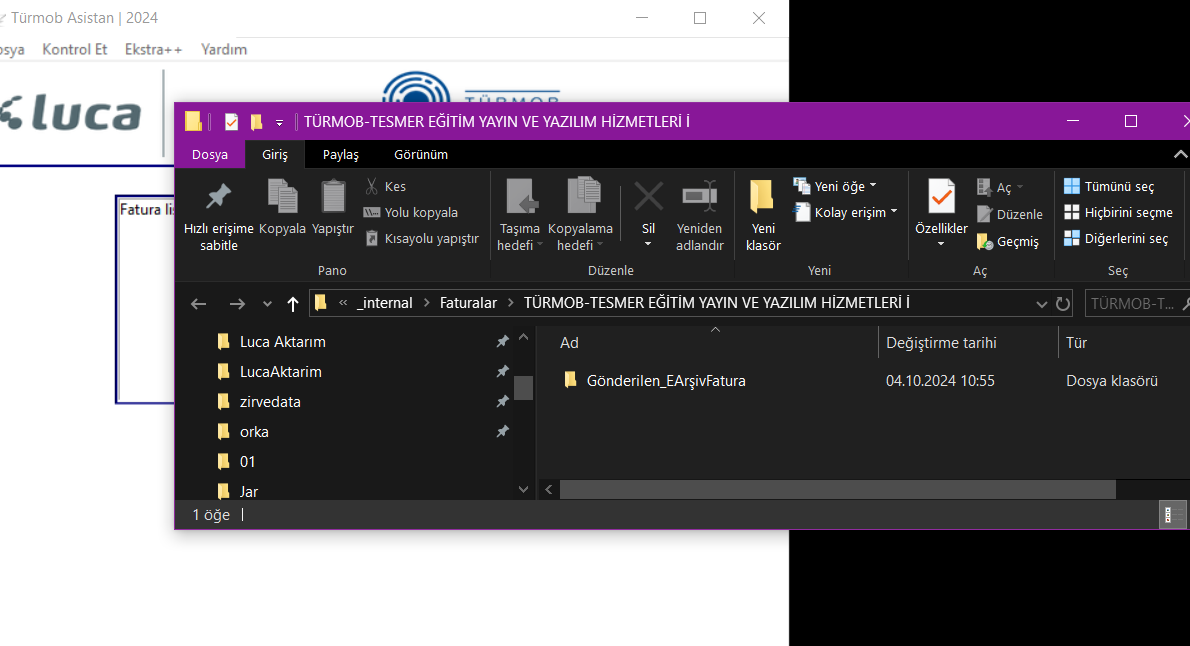
Task: Click Tümünü seç select all
Action: coord(1110,187)
